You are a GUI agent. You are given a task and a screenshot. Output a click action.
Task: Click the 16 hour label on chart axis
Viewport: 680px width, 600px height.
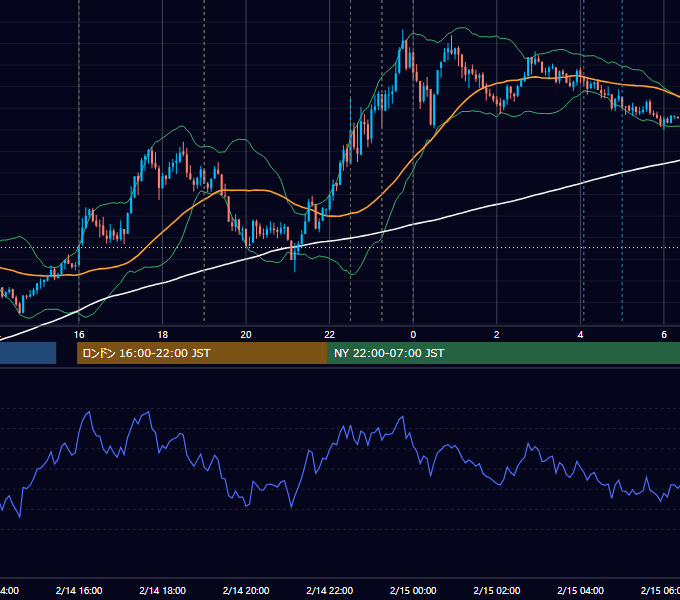pyautogui.click(x=79, y=335)
